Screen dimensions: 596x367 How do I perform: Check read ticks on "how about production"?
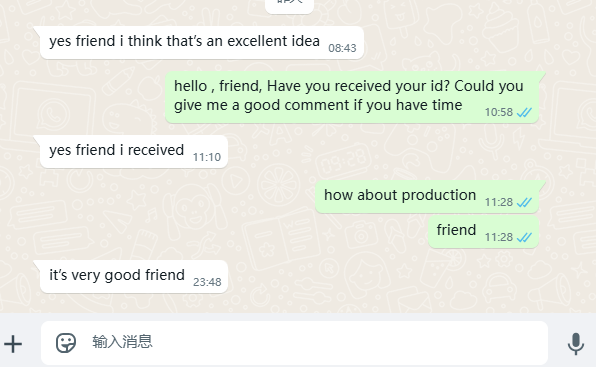(x=525, y=202)
